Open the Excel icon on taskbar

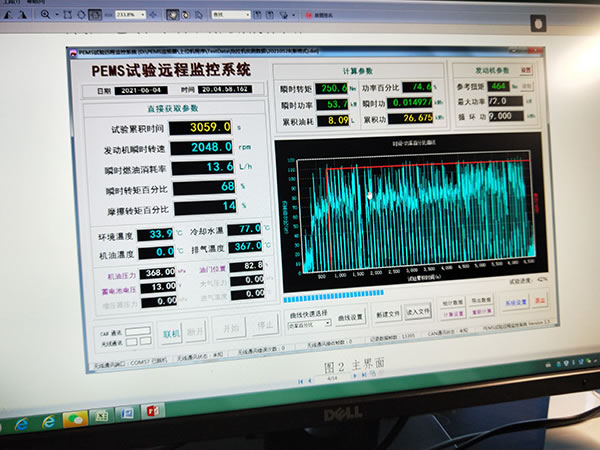coord(102,419)
